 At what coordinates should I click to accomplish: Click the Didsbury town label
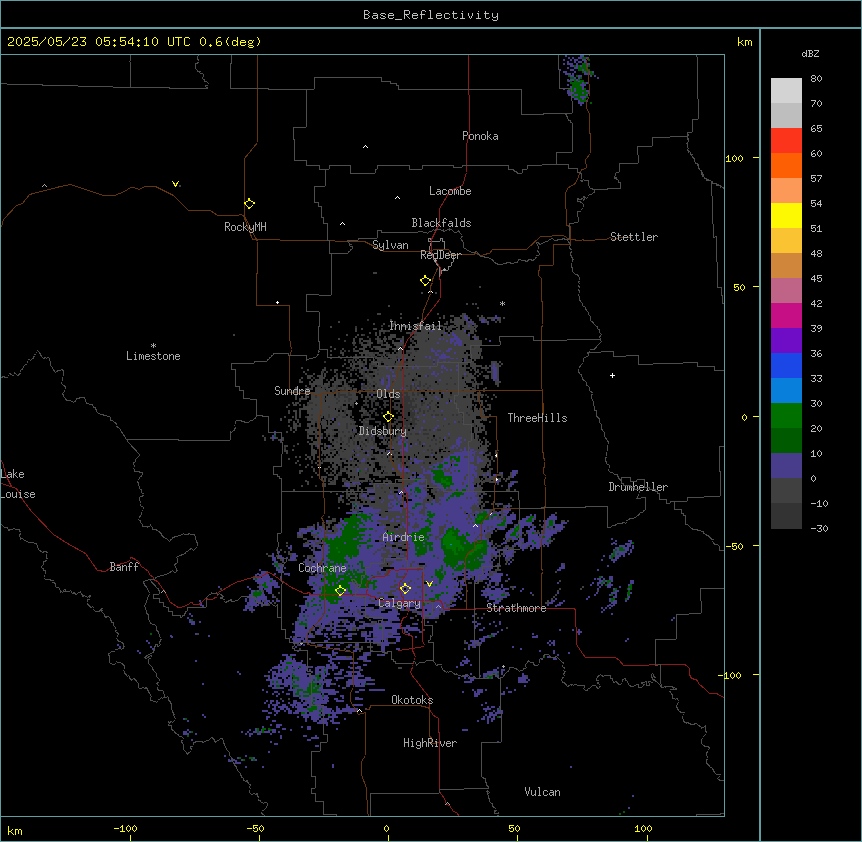click(x=383, y=431)
